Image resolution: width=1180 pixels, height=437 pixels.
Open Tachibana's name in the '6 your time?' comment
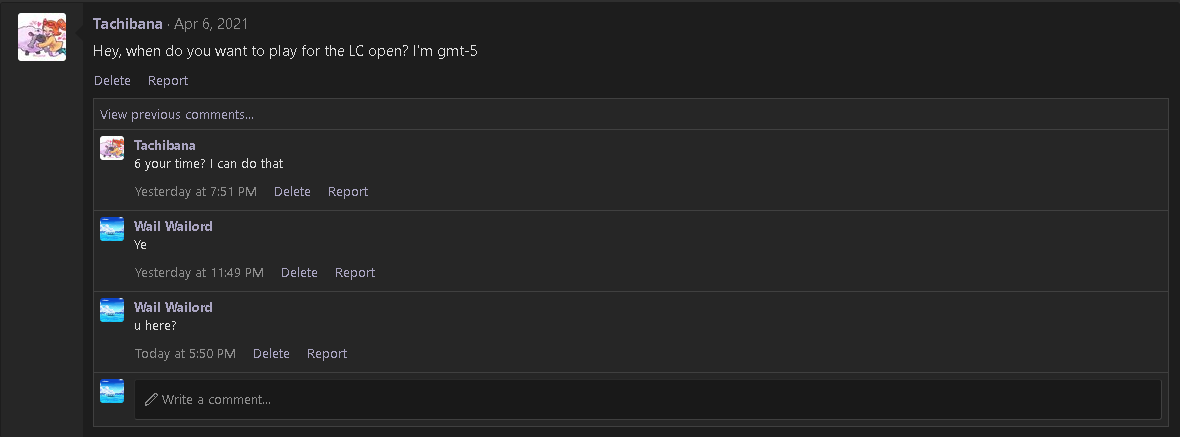[165, 145]
